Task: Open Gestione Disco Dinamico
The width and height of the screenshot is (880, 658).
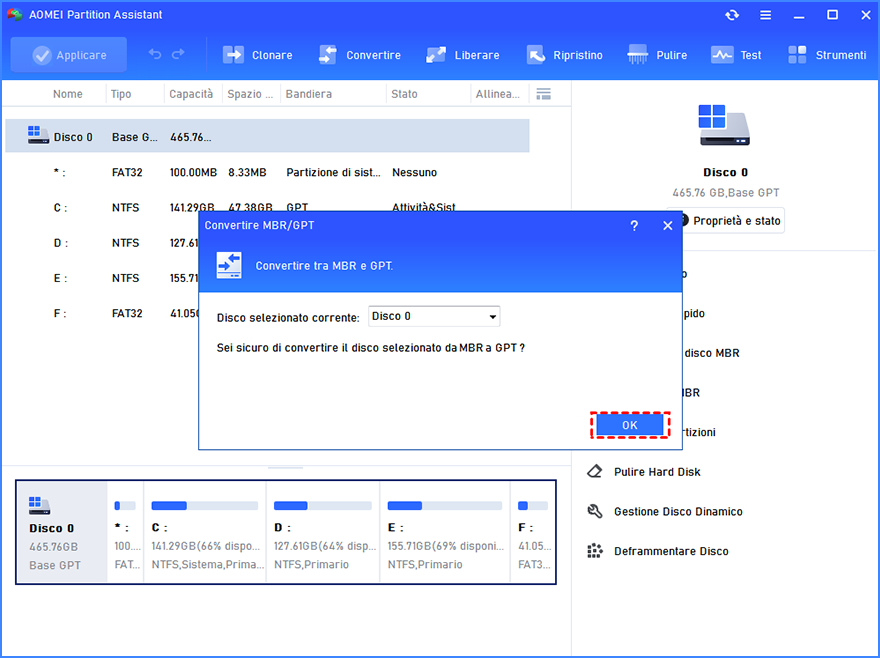Action: [x=678, y=511]
